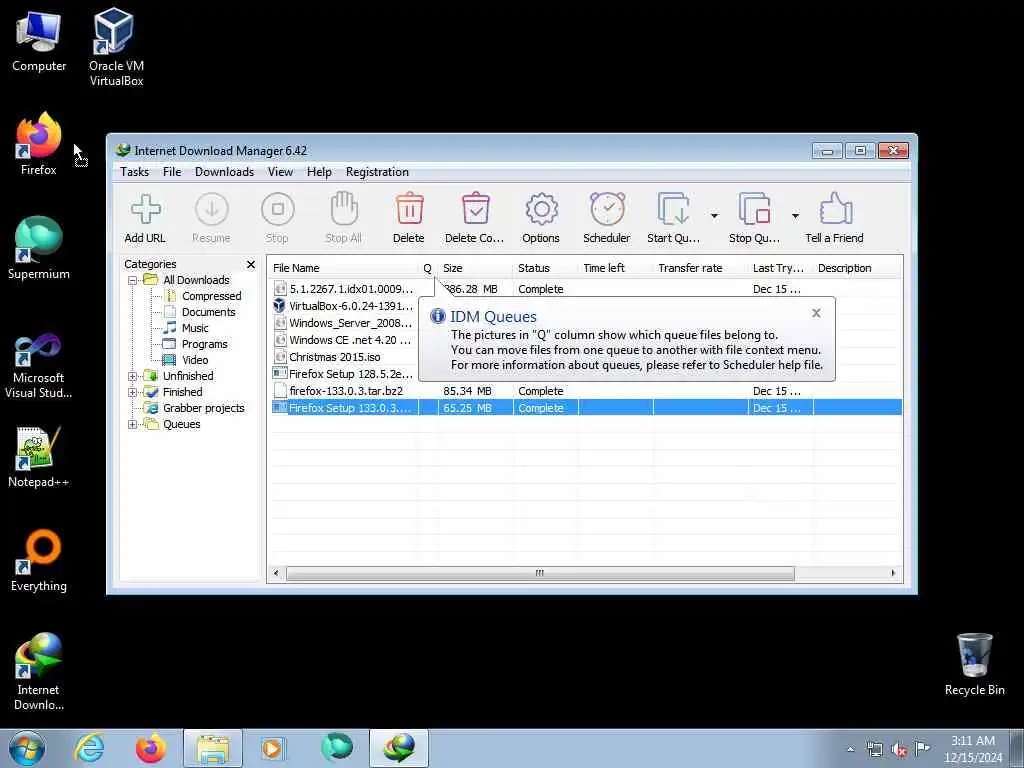
Task: Select the 5.1.2267.1.idx01 download row
Action: coord(586,289)
